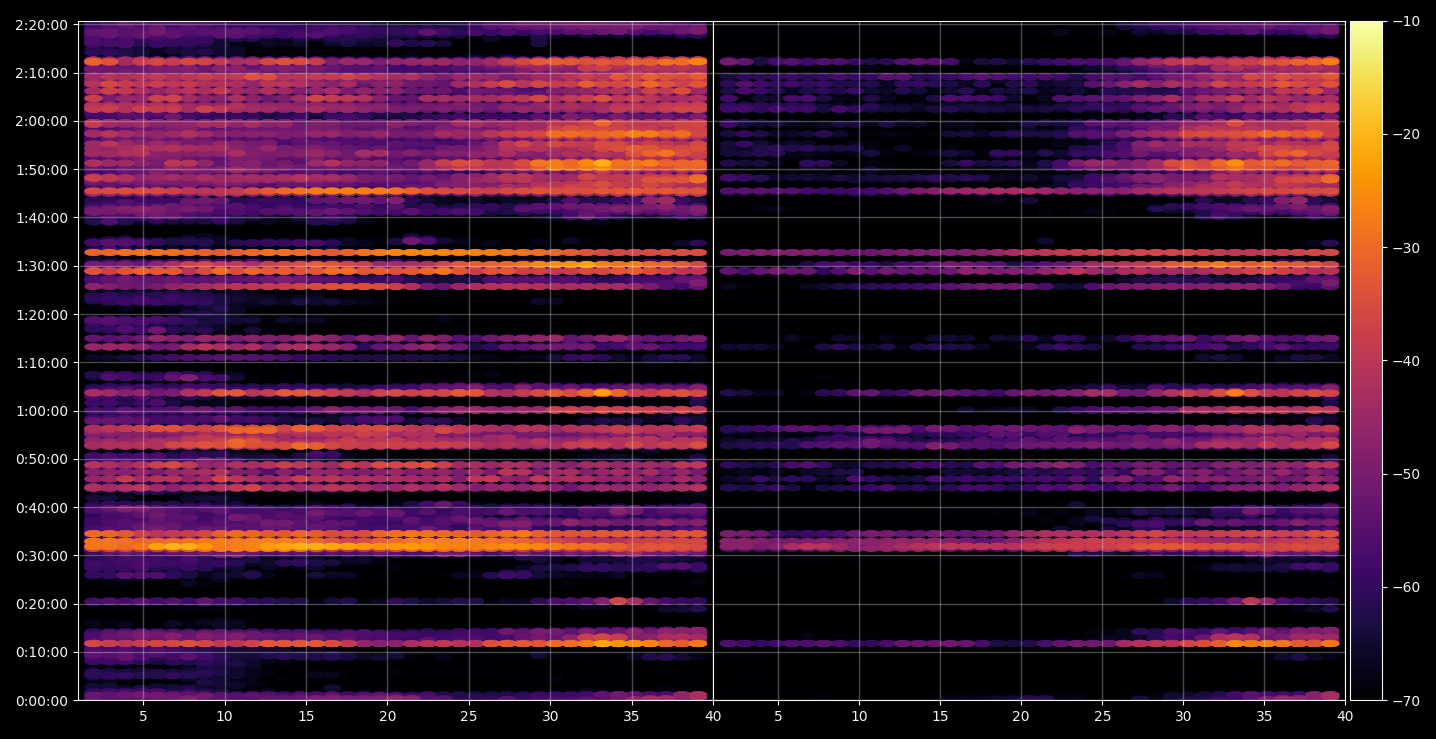The width and height of the screenshot is (1436, 739).
Task: Click the −10 colorbar tick label
Action: point(1405,22)
